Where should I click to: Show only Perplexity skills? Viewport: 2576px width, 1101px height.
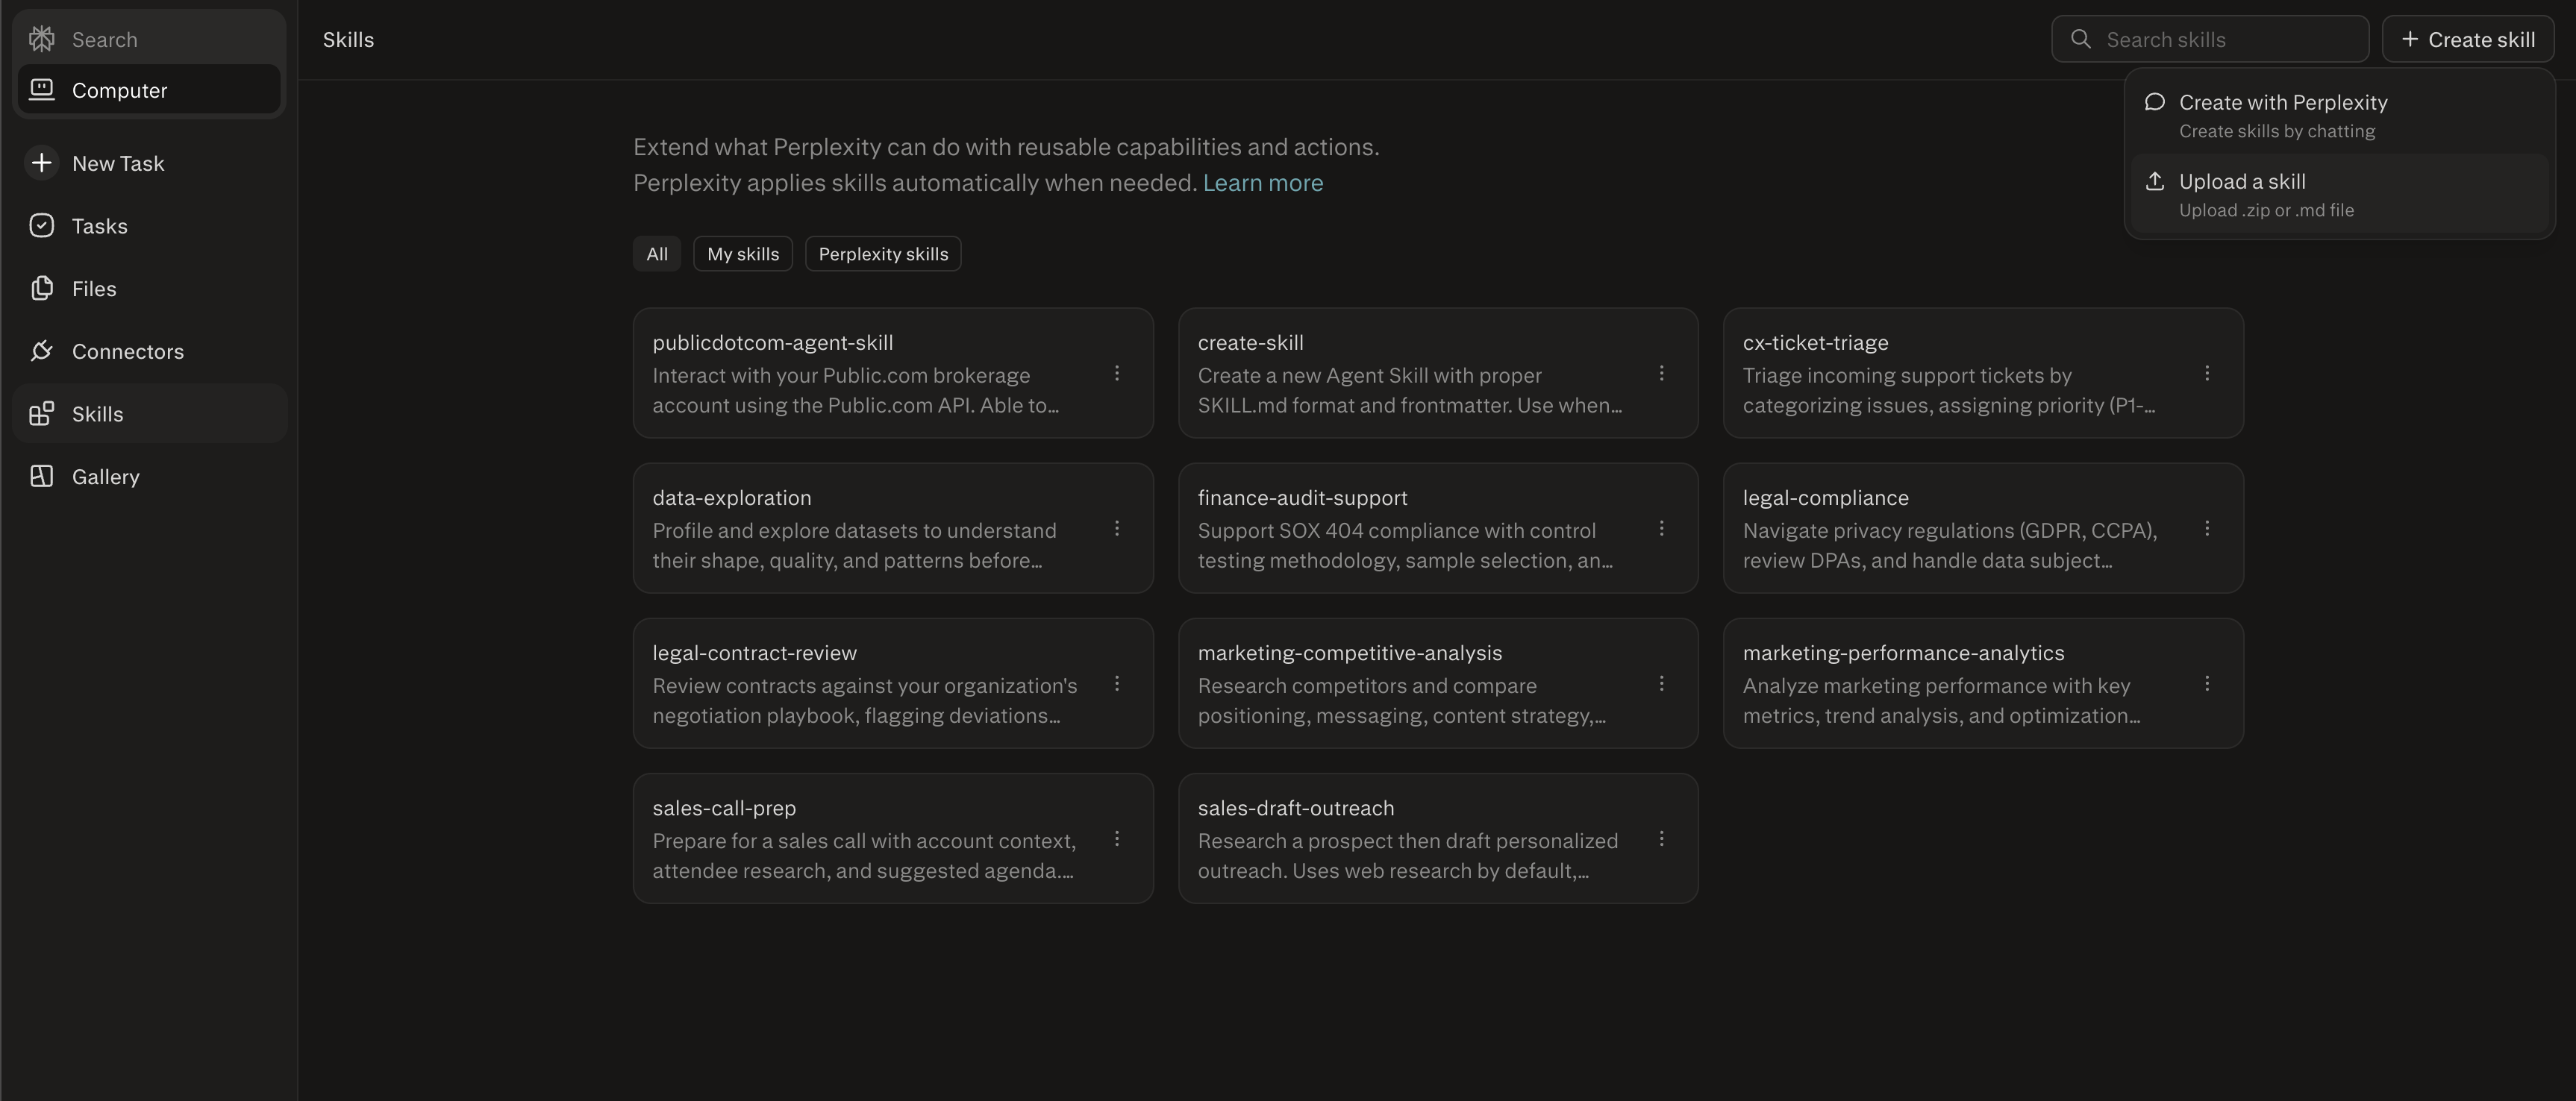[882, 254]
